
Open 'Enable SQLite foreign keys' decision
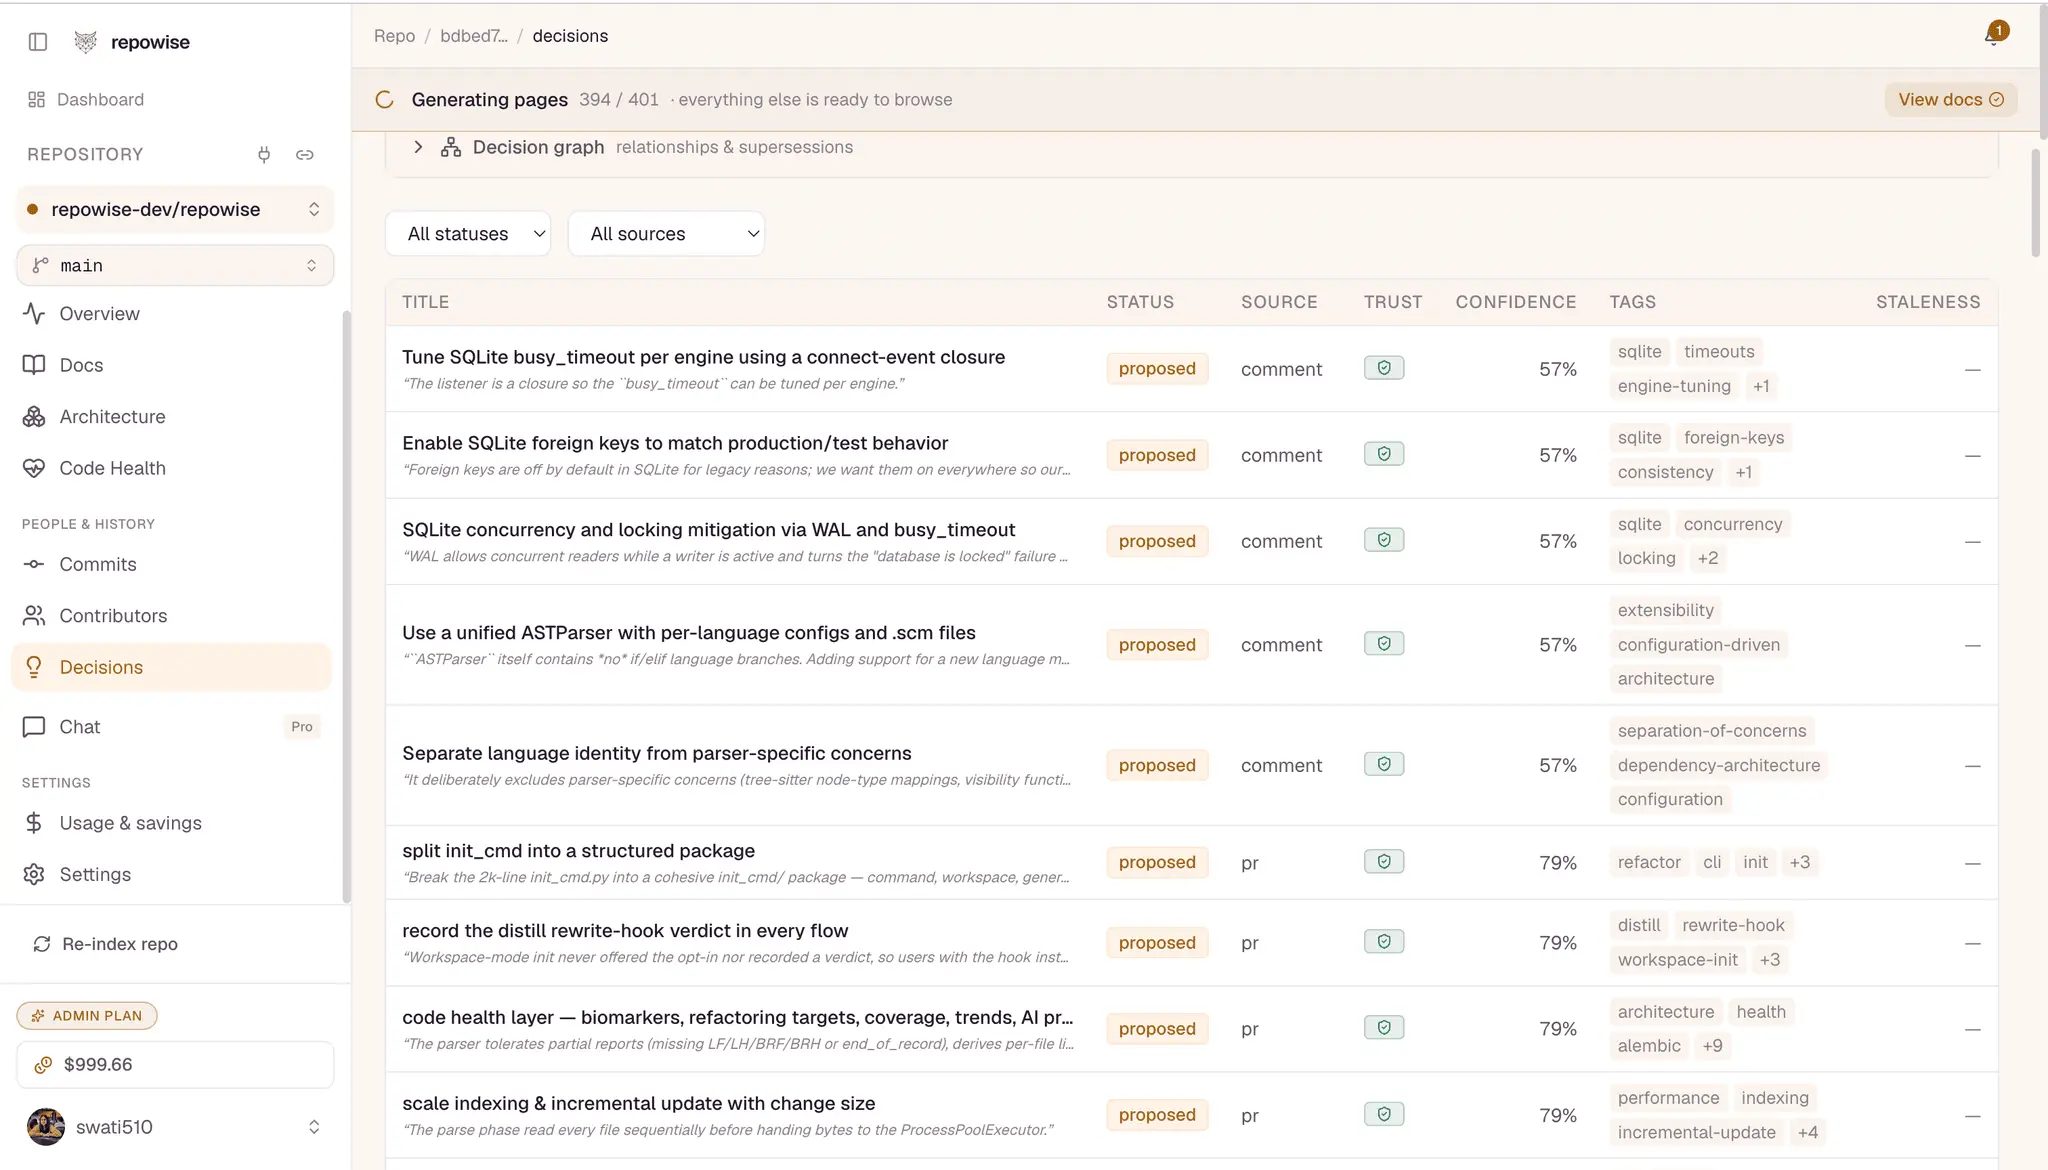[x=675, y=443]
